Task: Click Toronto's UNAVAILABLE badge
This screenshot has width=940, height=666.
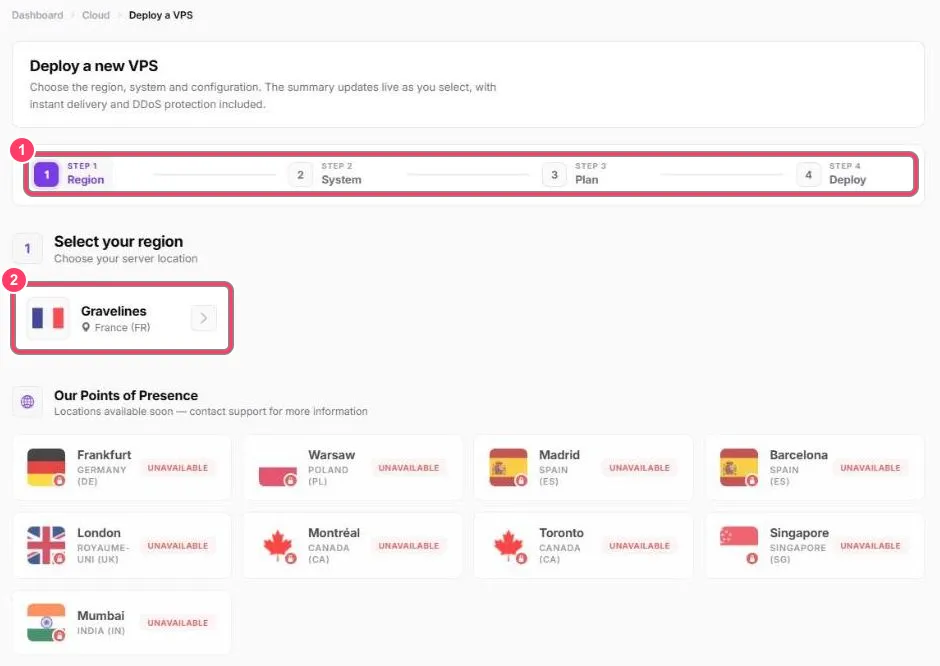Action: click(640, 546)
